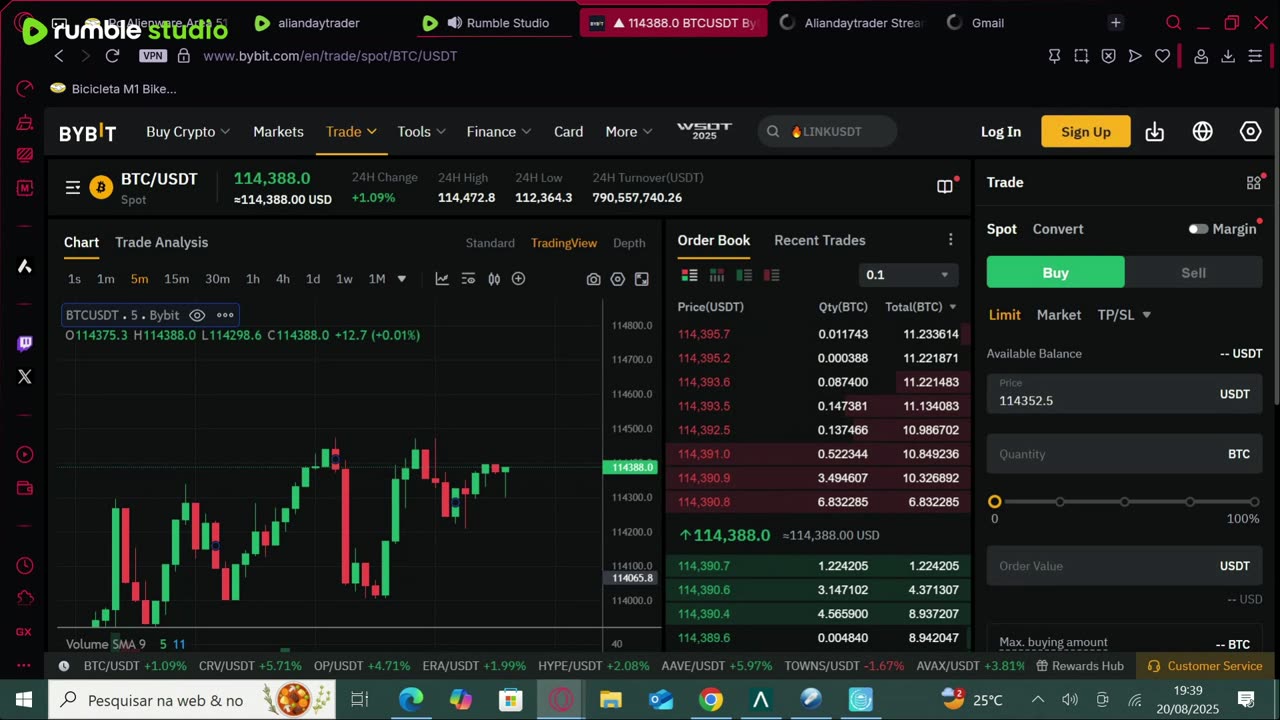Click the Log In link
This screenshot has width=1280, height=720.
point(1001,132)
